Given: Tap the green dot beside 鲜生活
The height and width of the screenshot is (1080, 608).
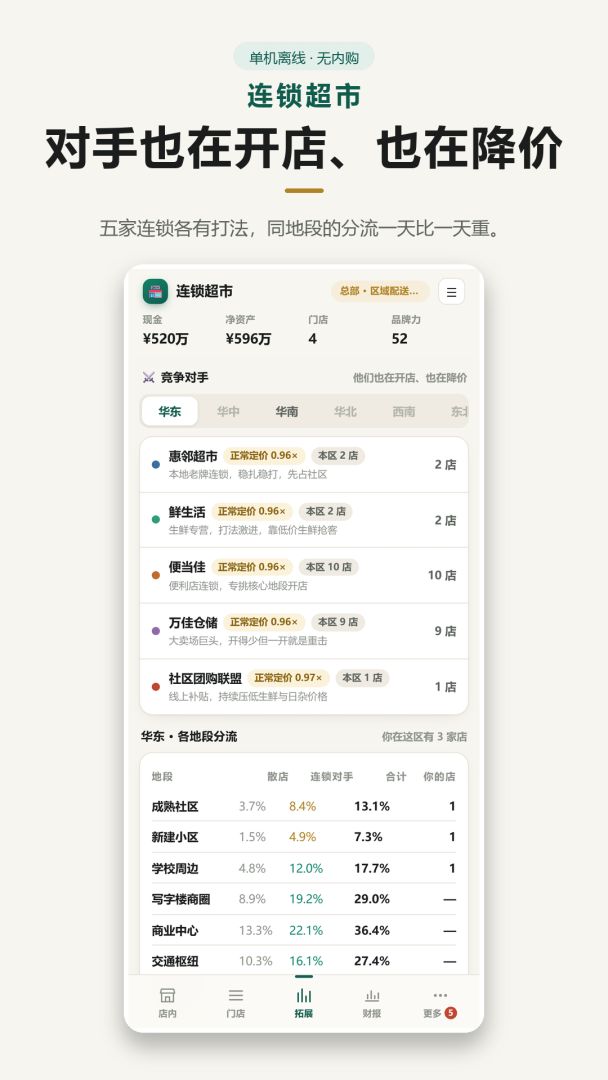Looking at the screenshot, I should (x=156, y=519).
